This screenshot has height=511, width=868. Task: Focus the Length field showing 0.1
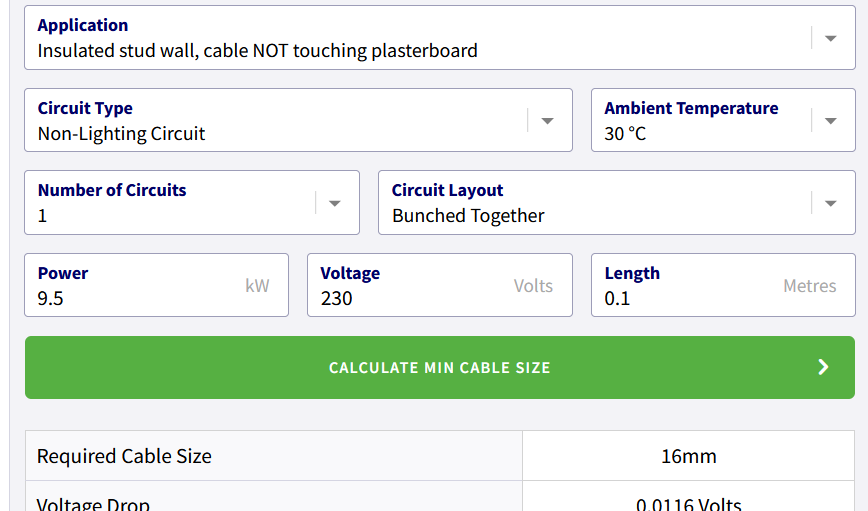(617, 298)
